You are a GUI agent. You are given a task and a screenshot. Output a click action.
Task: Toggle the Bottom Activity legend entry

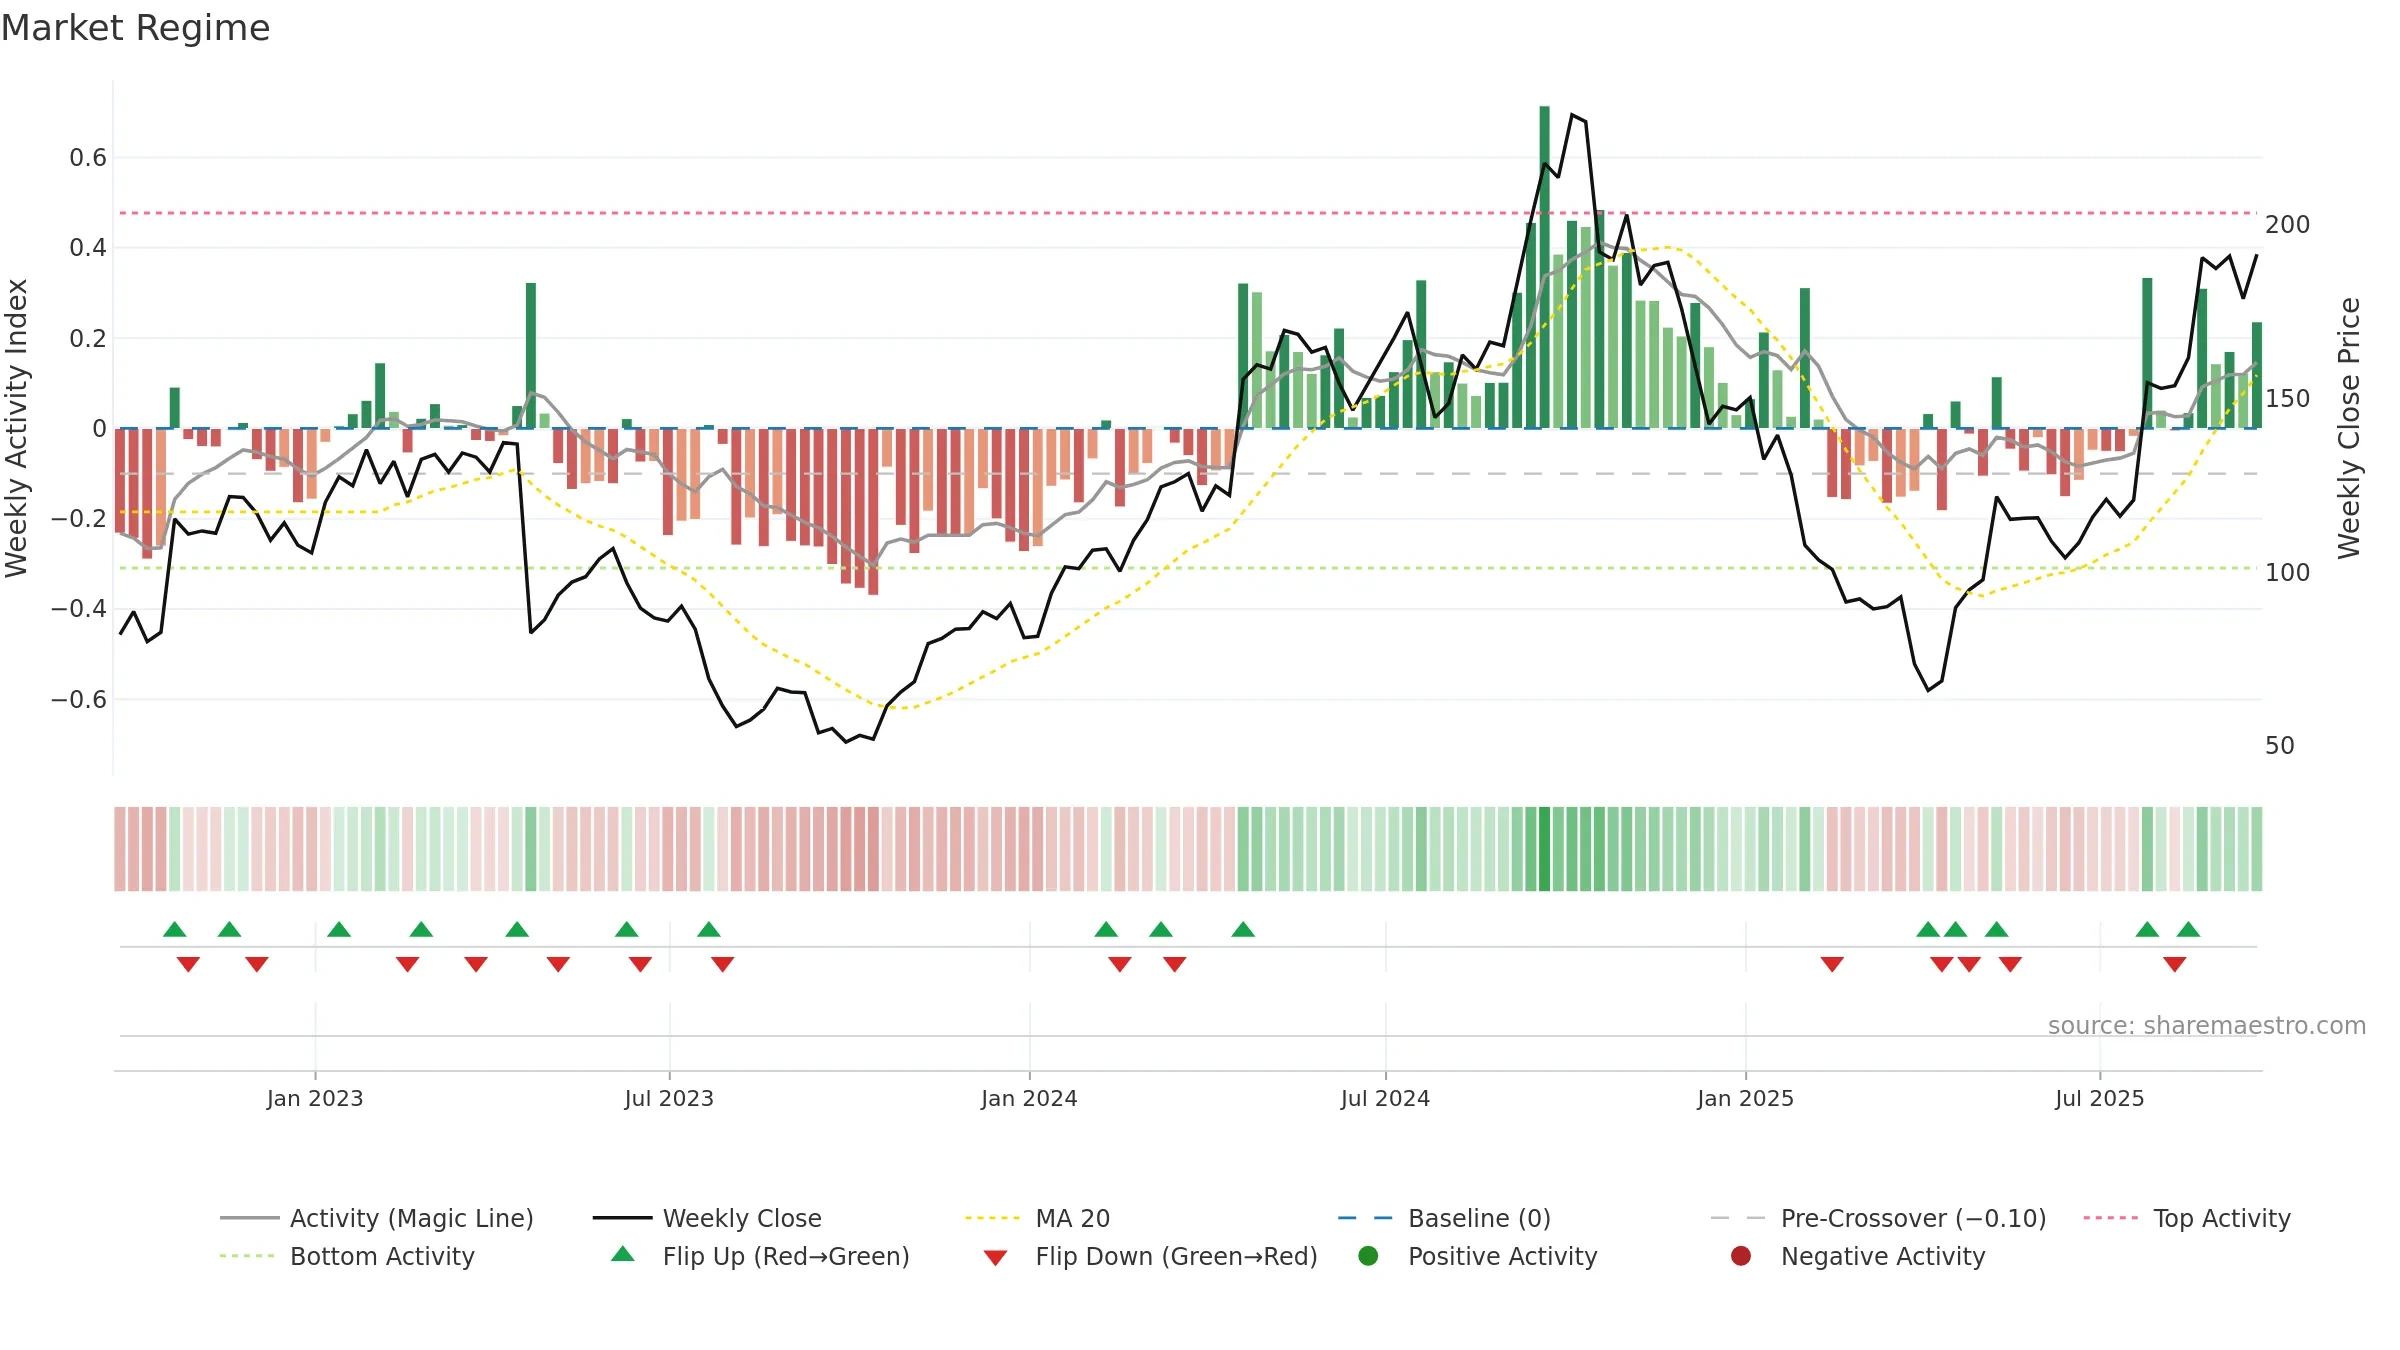pyautogui.click(x=347, y=1256)
